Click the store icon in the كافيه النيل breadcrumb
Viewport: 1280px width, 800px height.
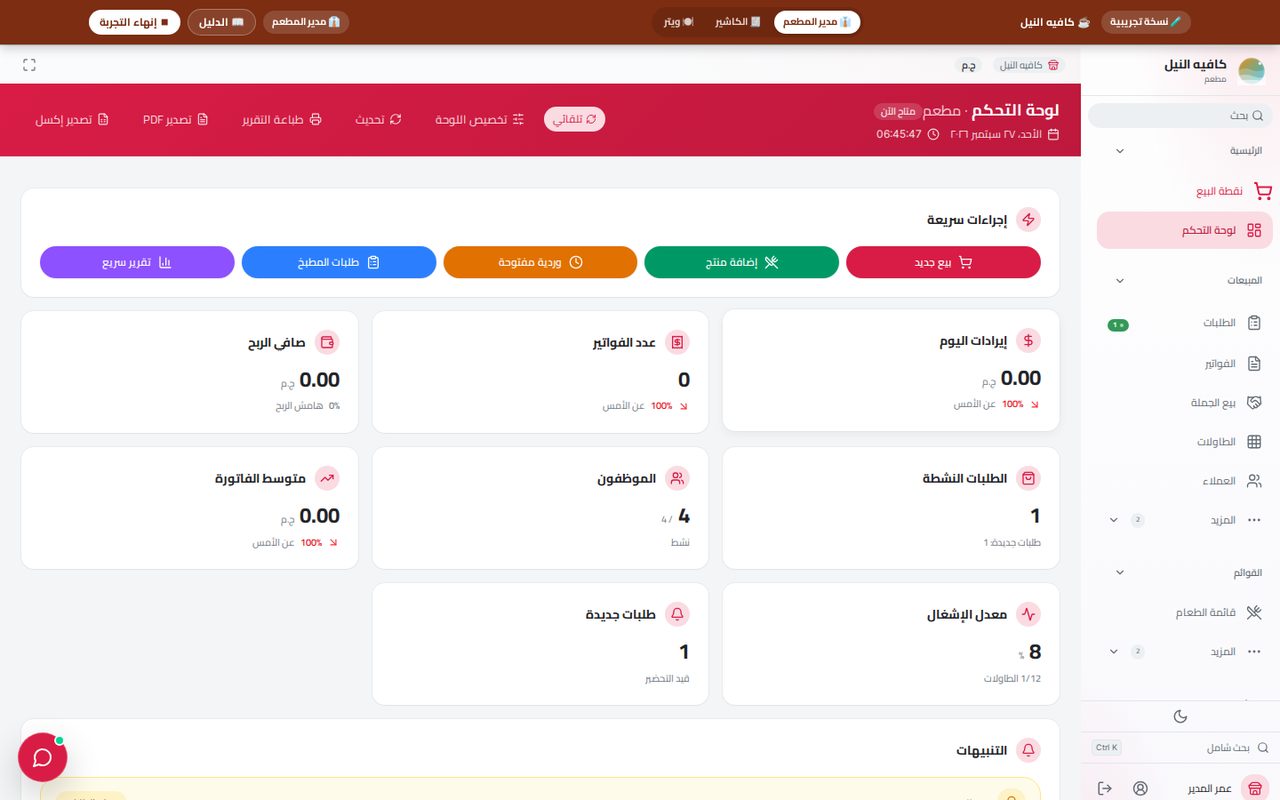tap(1053, 65)
